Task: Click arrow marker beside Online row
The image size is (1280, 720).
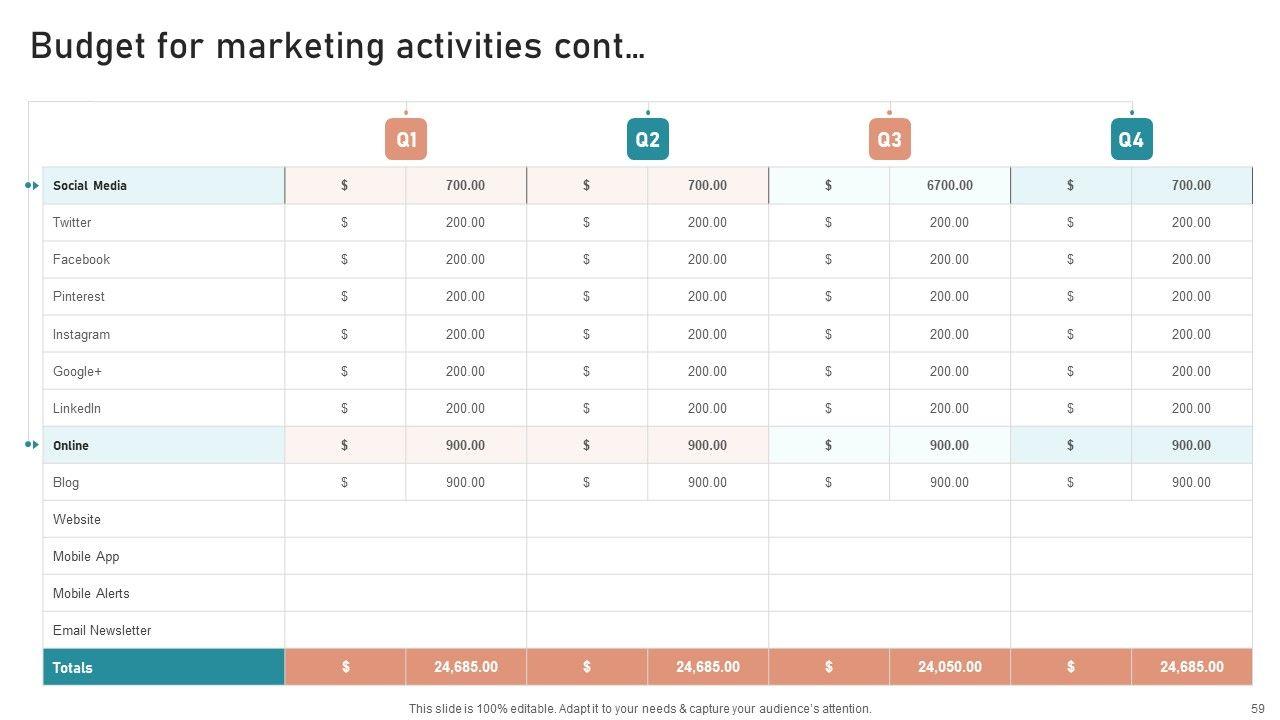Action: (x=33, y=445)
